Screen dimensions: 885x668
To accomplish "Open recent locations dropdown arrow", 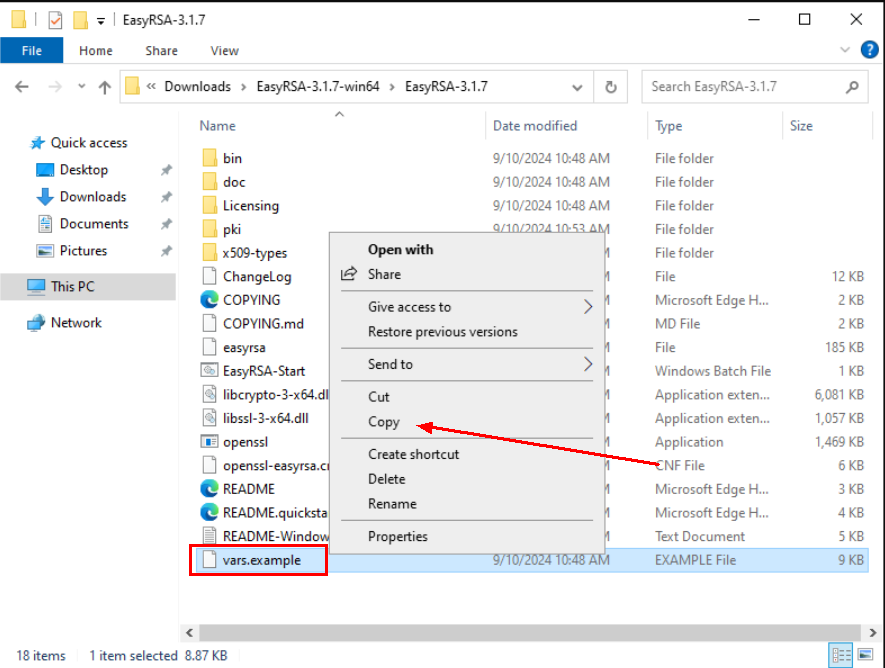I will [80, 87].
